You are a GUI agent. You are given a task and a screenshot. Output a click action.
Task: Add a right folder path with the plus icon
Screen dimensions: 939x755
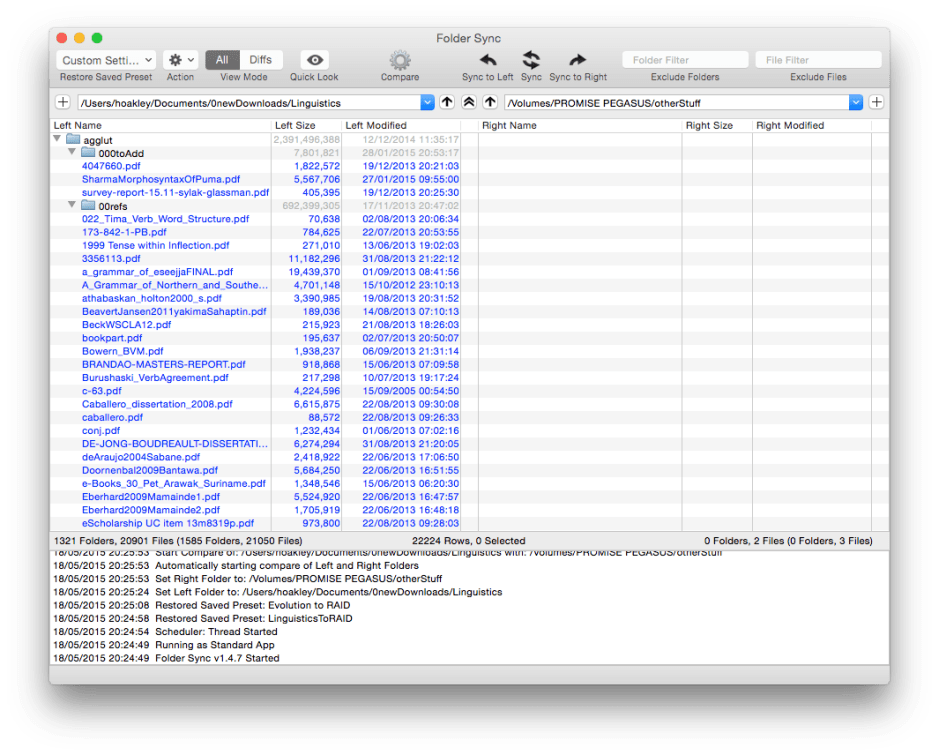pyautogui.click(x=876, y=101)
